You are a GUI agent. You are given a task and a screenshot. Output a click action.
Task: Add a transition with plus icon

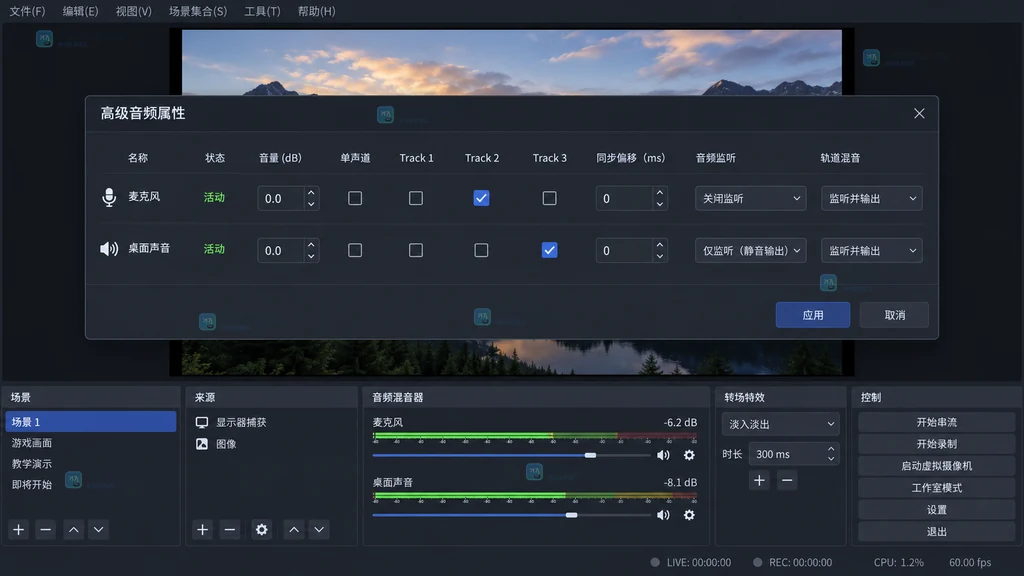click(759, 481)
